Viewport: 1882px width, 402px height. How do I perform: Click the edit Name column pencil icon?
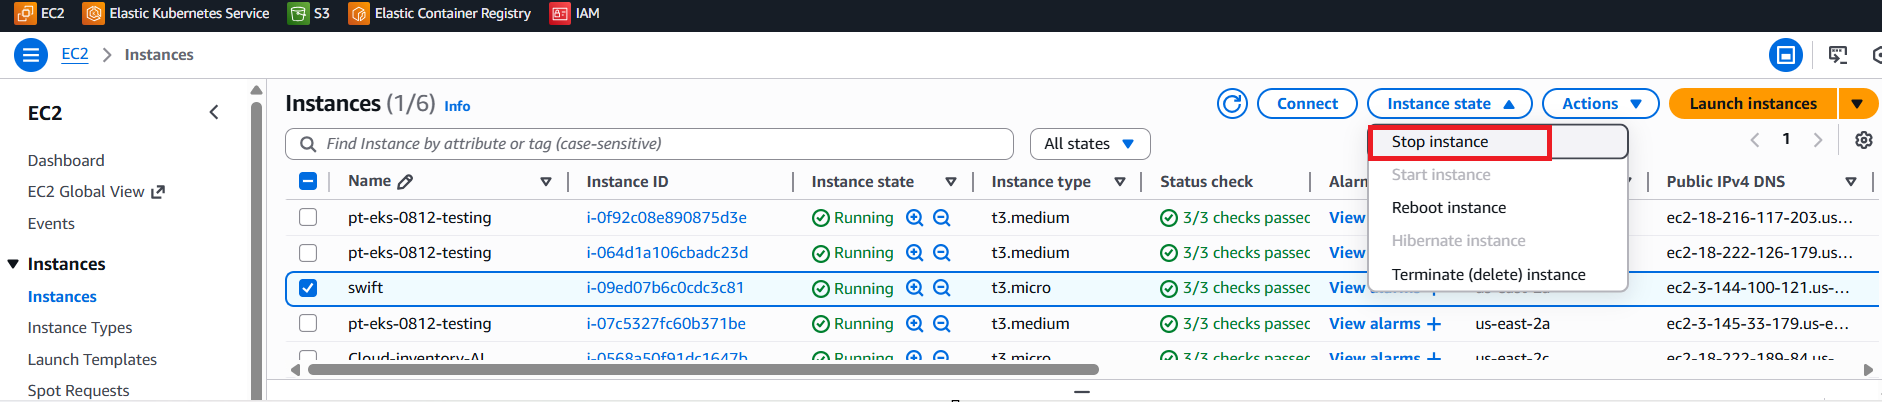tap(405, 182)
